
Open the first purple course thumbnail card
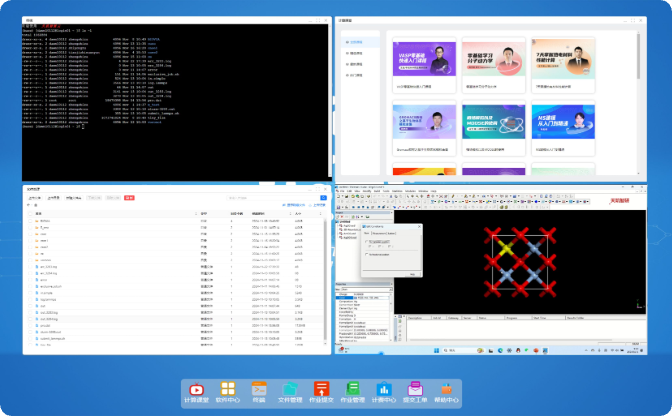(425, 60)
